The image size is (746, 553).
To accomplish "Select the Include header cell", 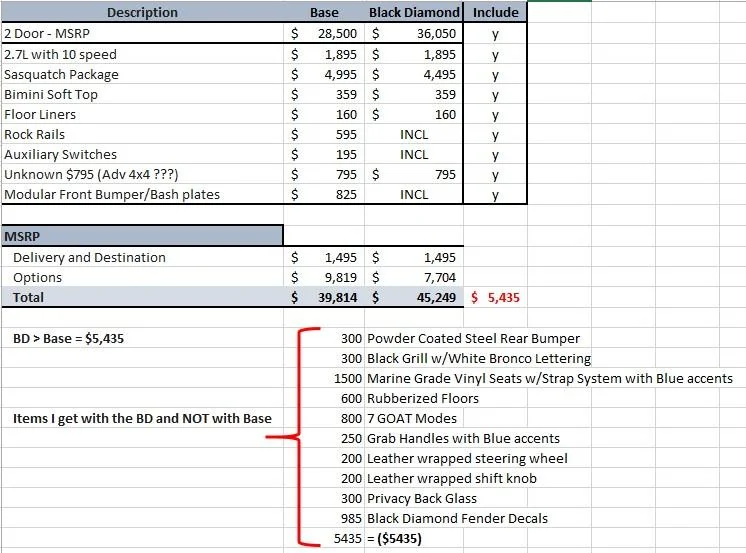I will 495,12.
